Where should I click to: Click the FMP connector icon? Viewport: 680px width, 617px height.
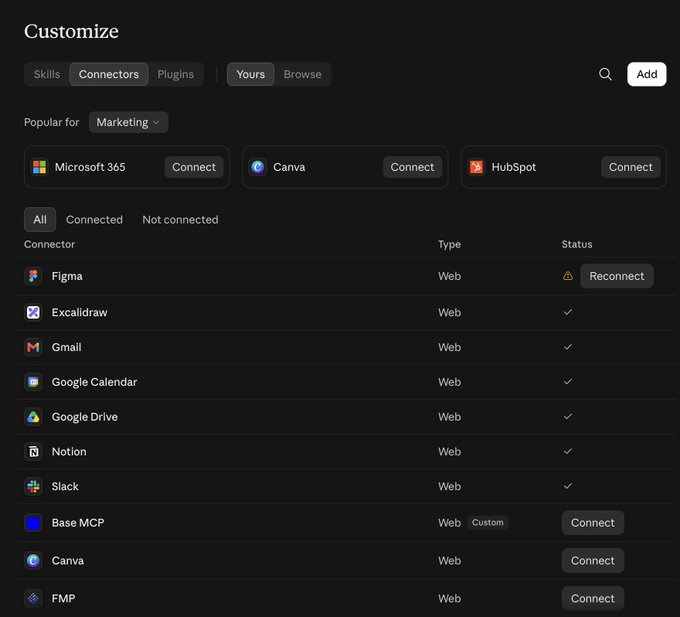[x=33, y=598]
